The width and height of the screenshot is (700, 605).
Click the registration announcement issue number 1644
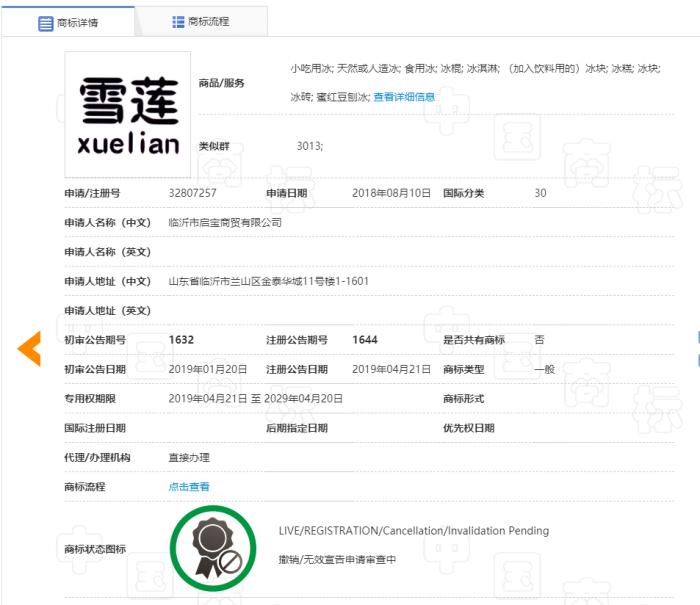coord(365,340)
